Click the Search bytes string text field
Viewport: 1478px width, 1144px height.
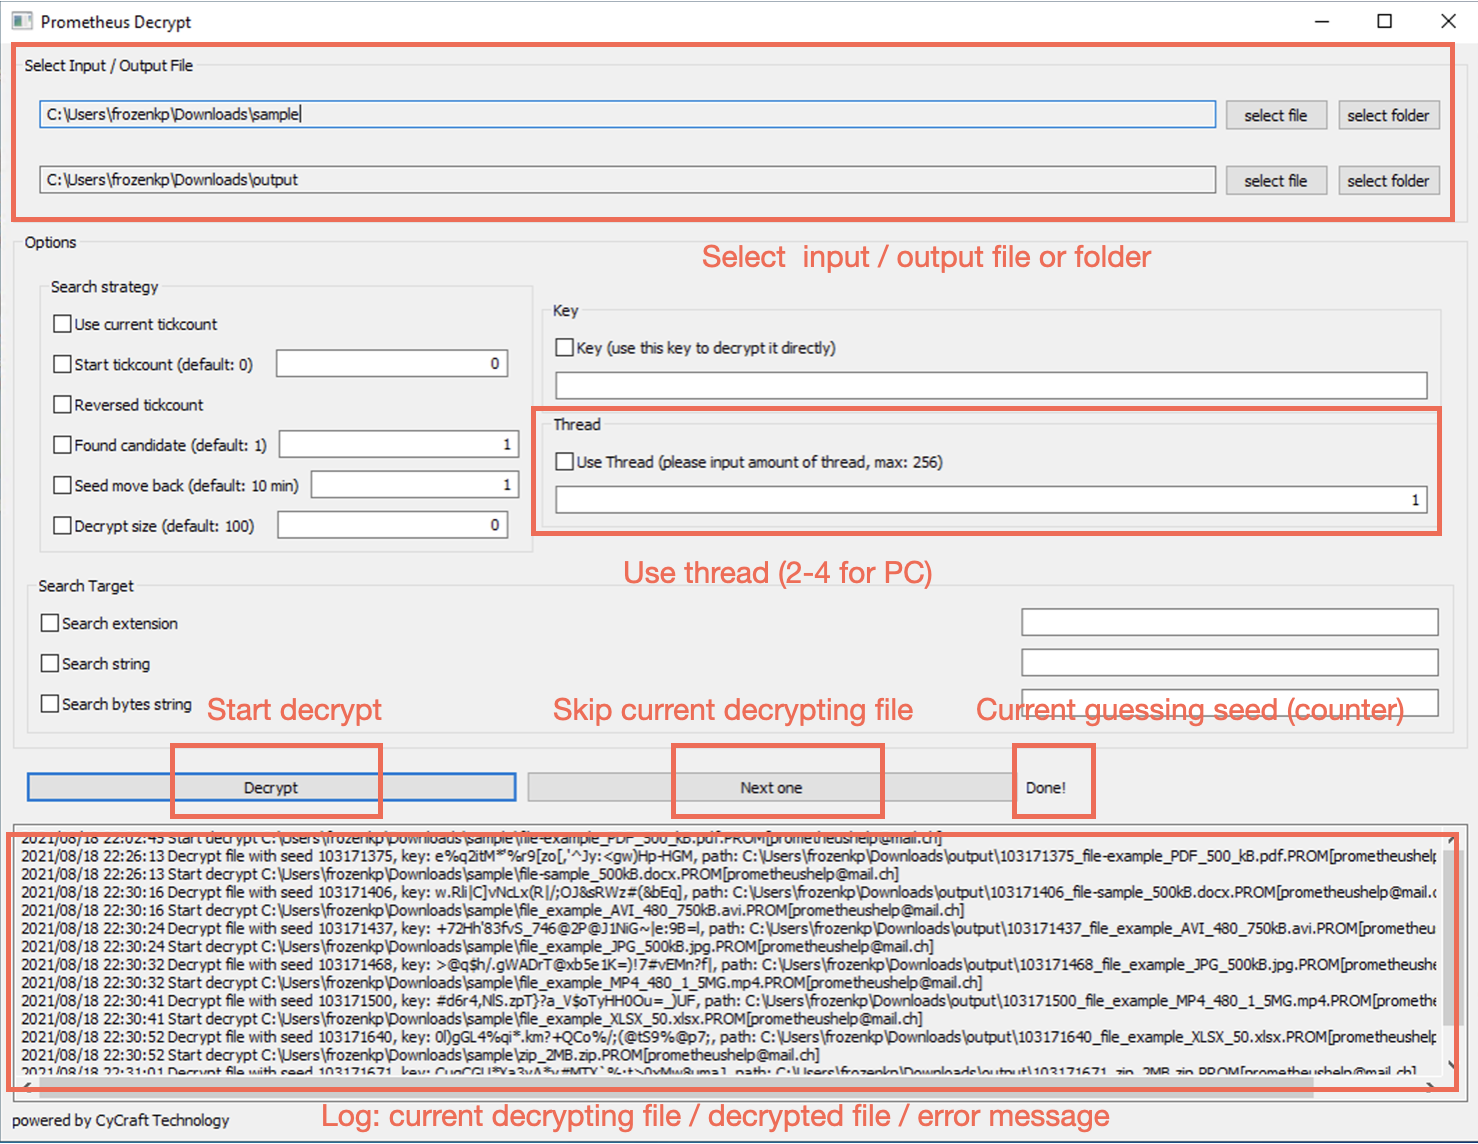pyautogui.click(x=1230, y=702)
